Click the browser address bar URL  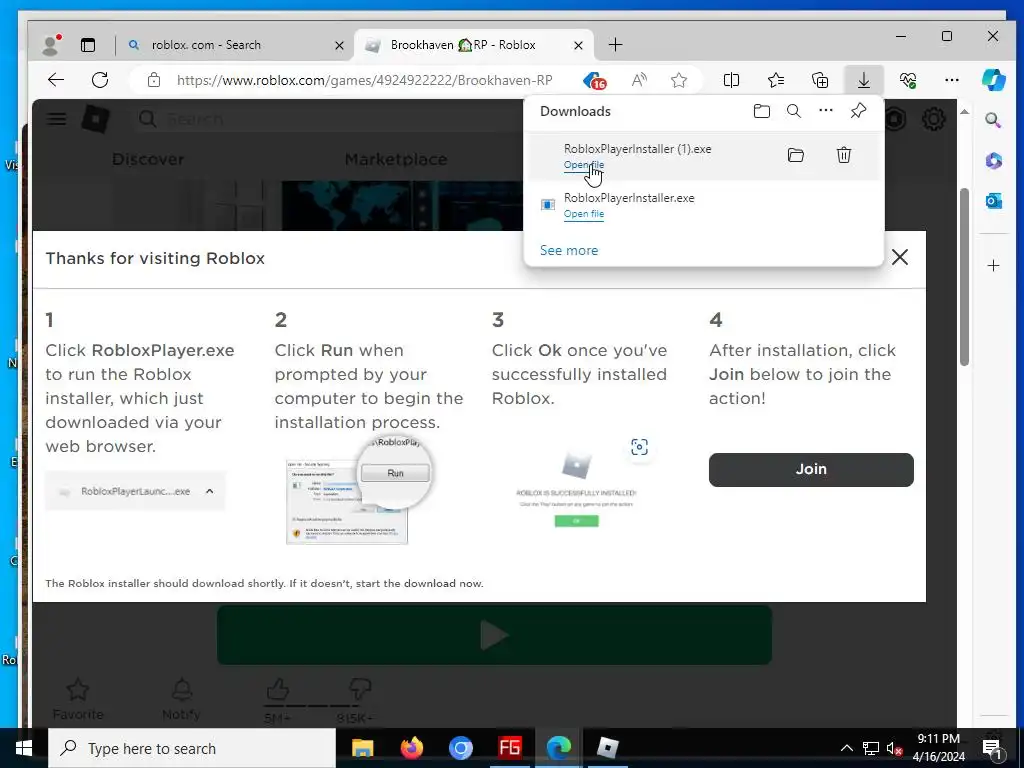click(364, 80)
